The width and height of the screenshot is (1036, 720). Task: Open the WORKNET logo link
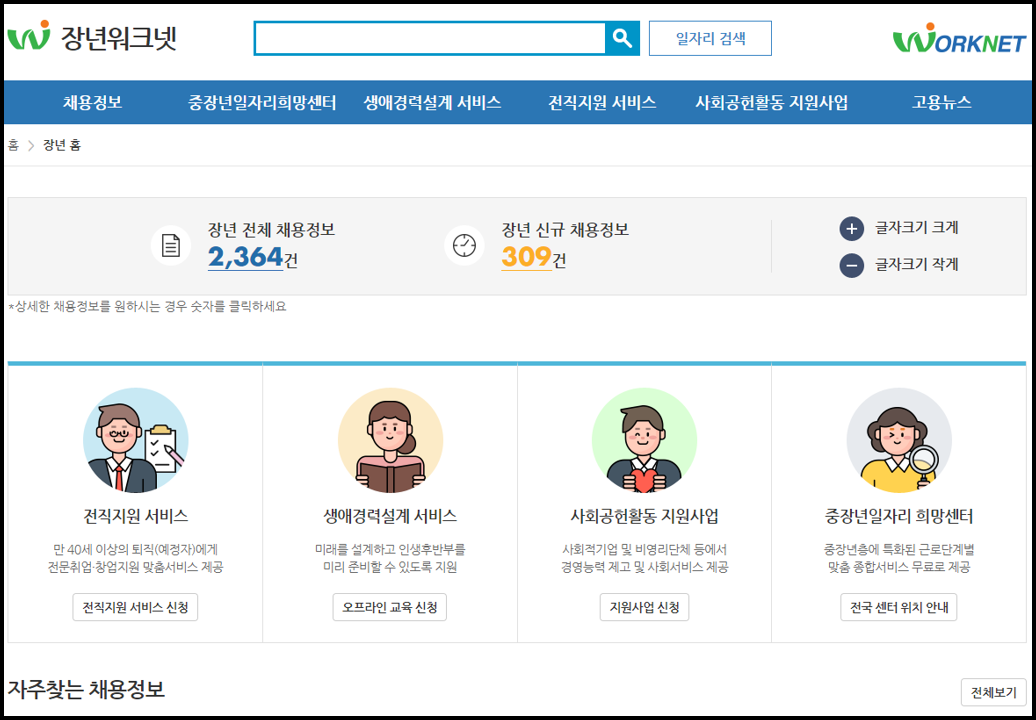click(959, 38)
